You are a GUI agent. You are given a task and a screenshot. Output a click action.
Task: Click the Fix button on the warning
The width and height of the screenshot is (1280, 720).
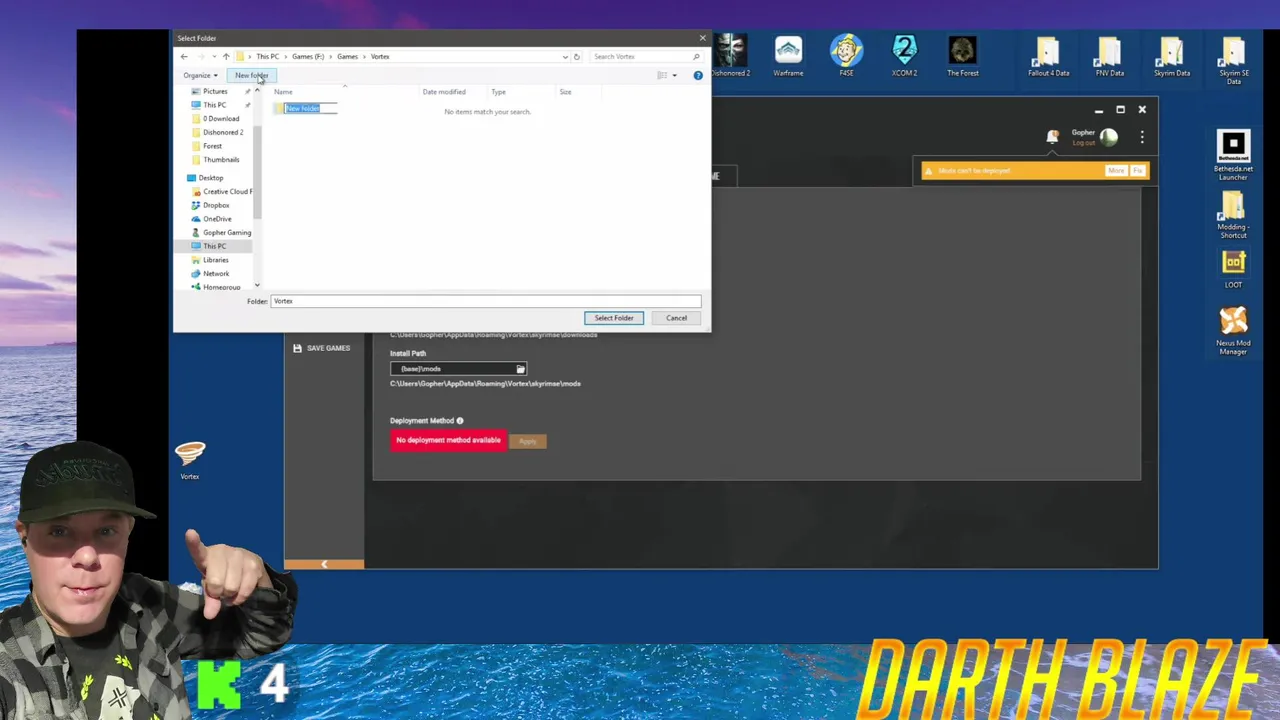tap(1137, 171)
